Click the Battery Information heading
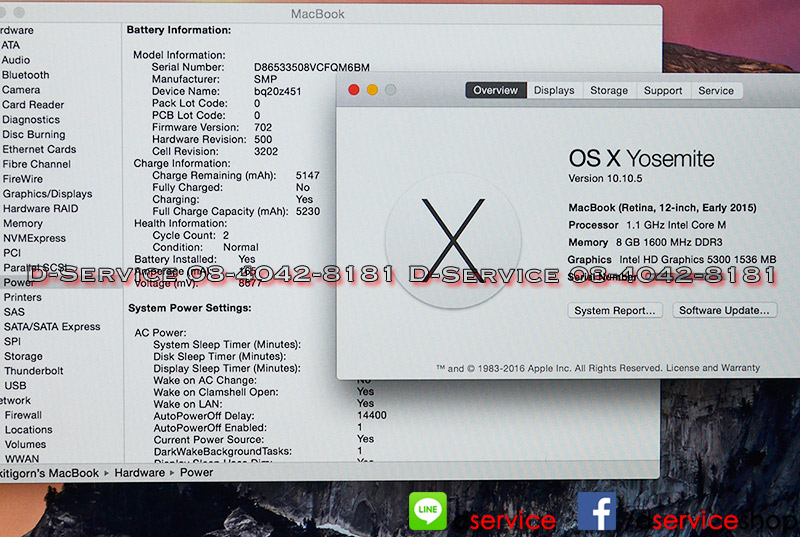 pyautogui.click(x=179, y=30)
